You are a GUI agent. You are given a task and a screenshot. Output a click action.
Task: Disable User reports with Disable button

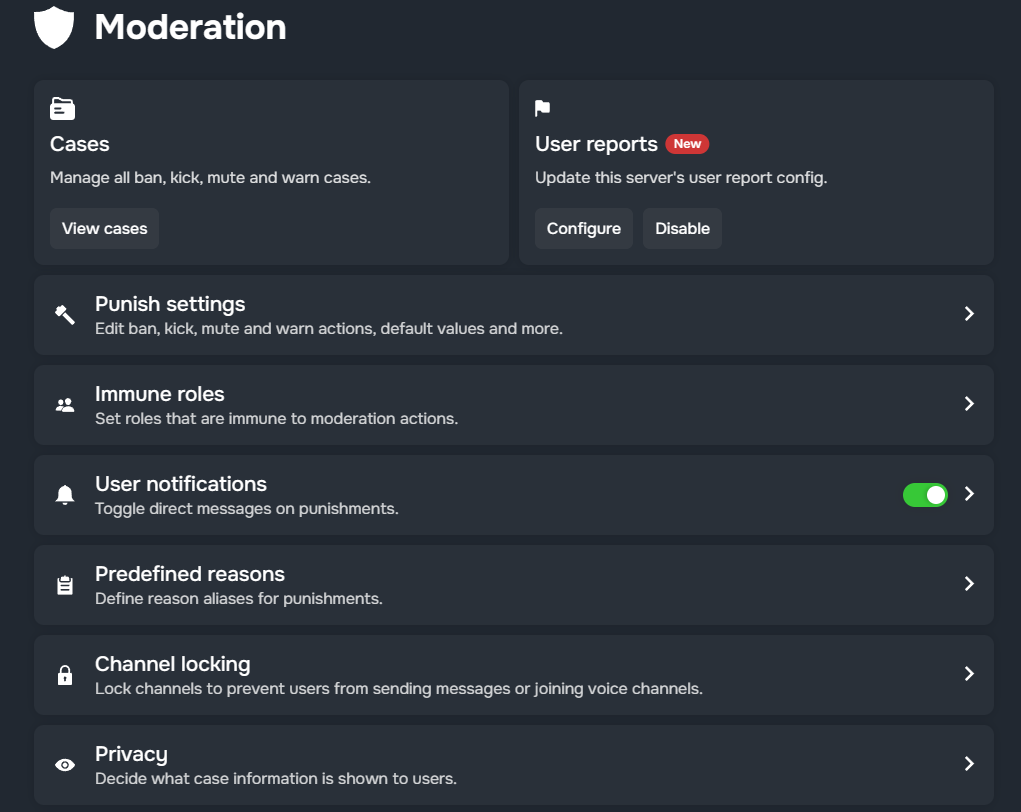tap(682, 229)
